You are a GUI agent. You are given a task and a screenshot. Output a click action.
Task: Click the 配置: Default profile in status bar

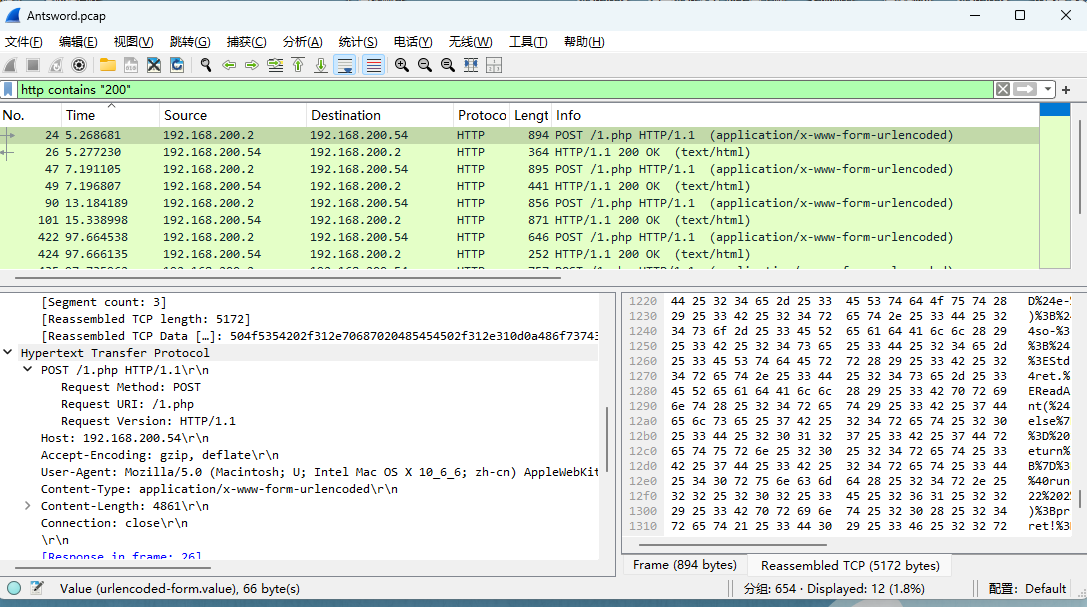pyautogui.click(x=1027, y=588)
